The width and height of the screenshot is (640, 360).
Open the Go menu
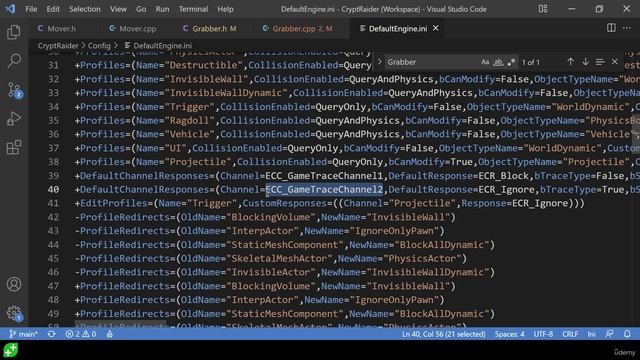(x=141, y=9)
